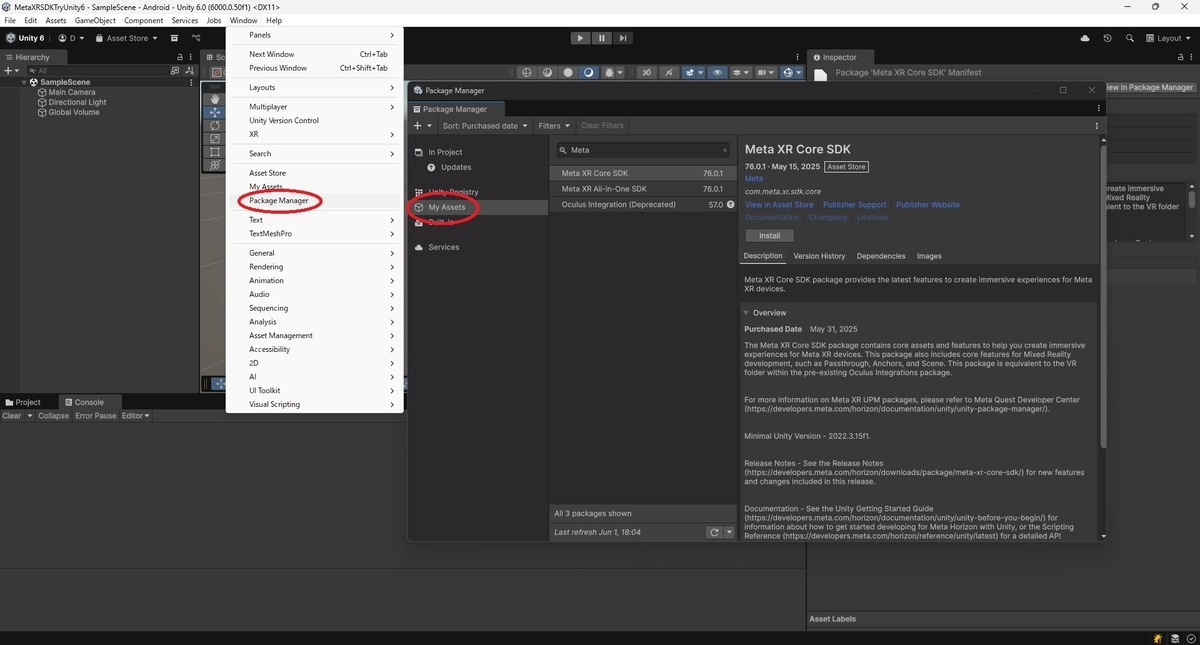Click the Unity Version Control cloud icon
The height and width of the screenshot is (645, 1200).
click(1085, 37)
